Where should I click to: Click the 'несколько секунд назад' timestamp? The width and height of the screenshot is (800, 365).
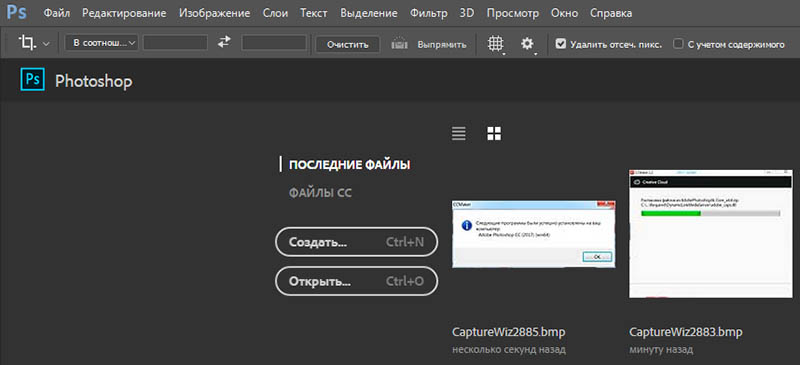pyautogui.click(x=509, y=351)
